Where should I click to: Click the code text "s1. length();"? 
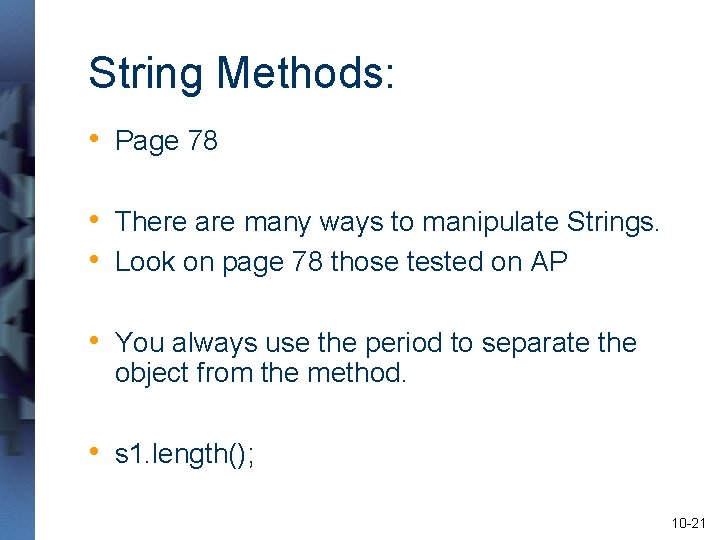coord(185,454)
